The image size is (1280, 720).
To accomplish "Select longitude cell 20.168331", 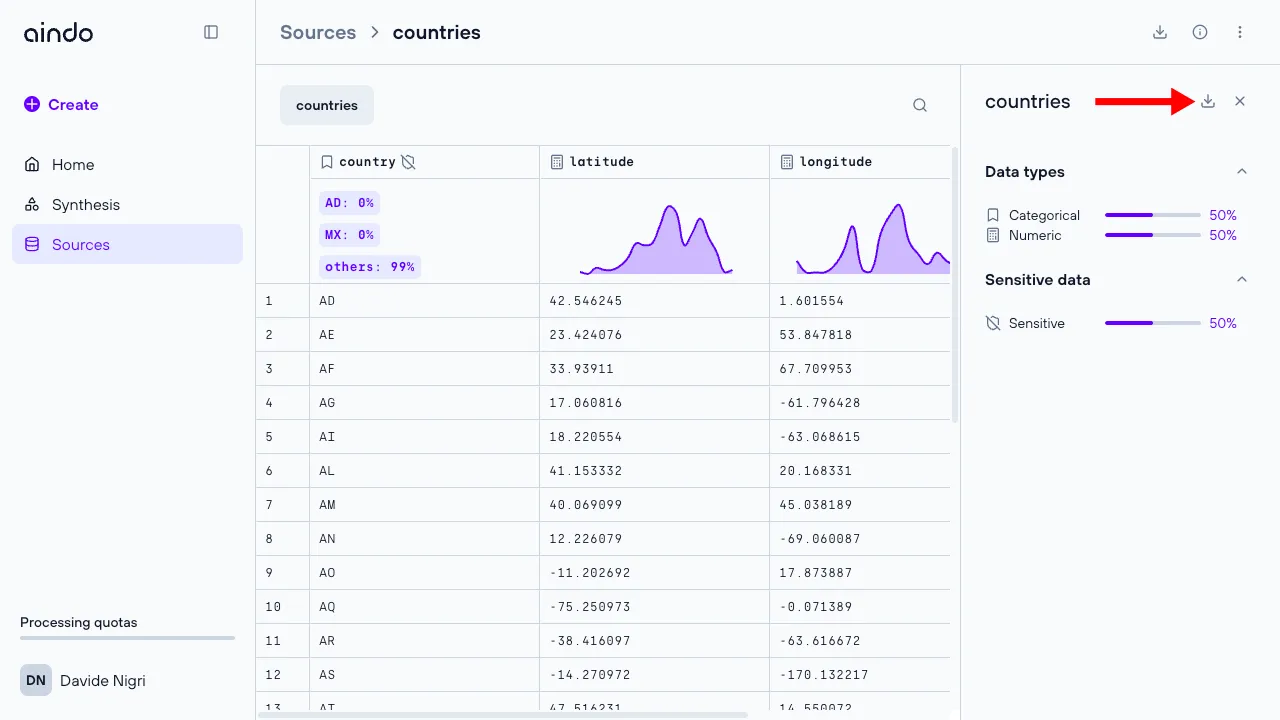I will pos(860,471).
